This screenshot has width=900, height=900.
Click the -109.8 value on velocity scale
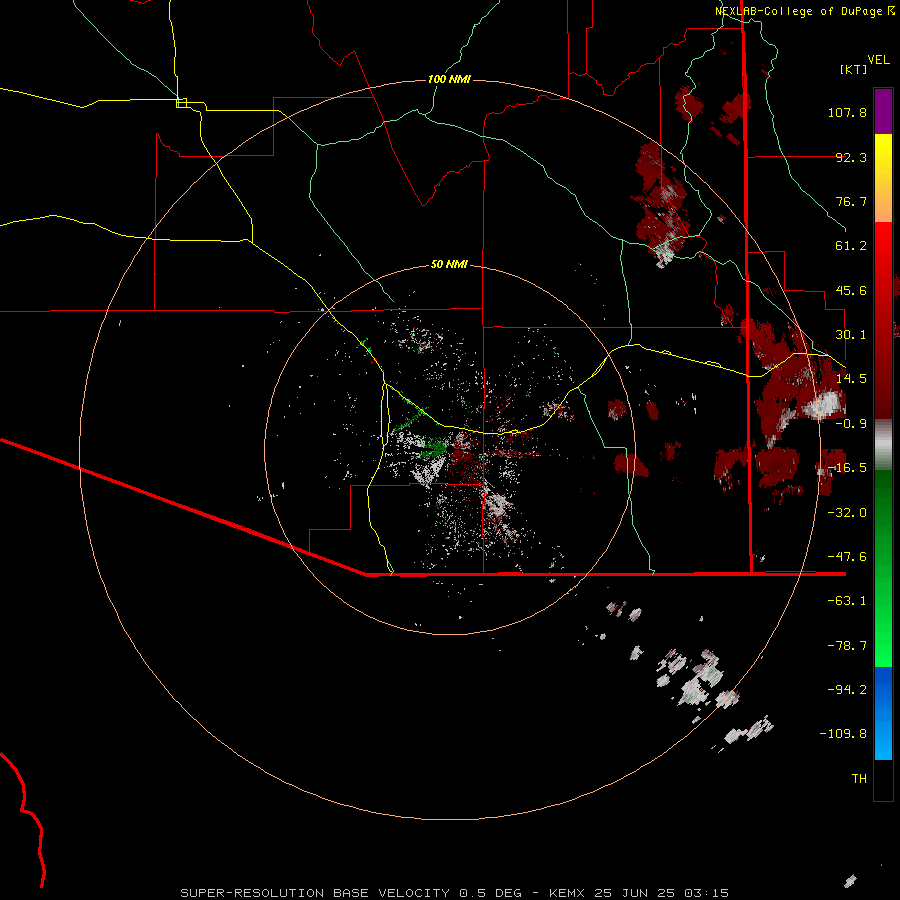[843, 734]
